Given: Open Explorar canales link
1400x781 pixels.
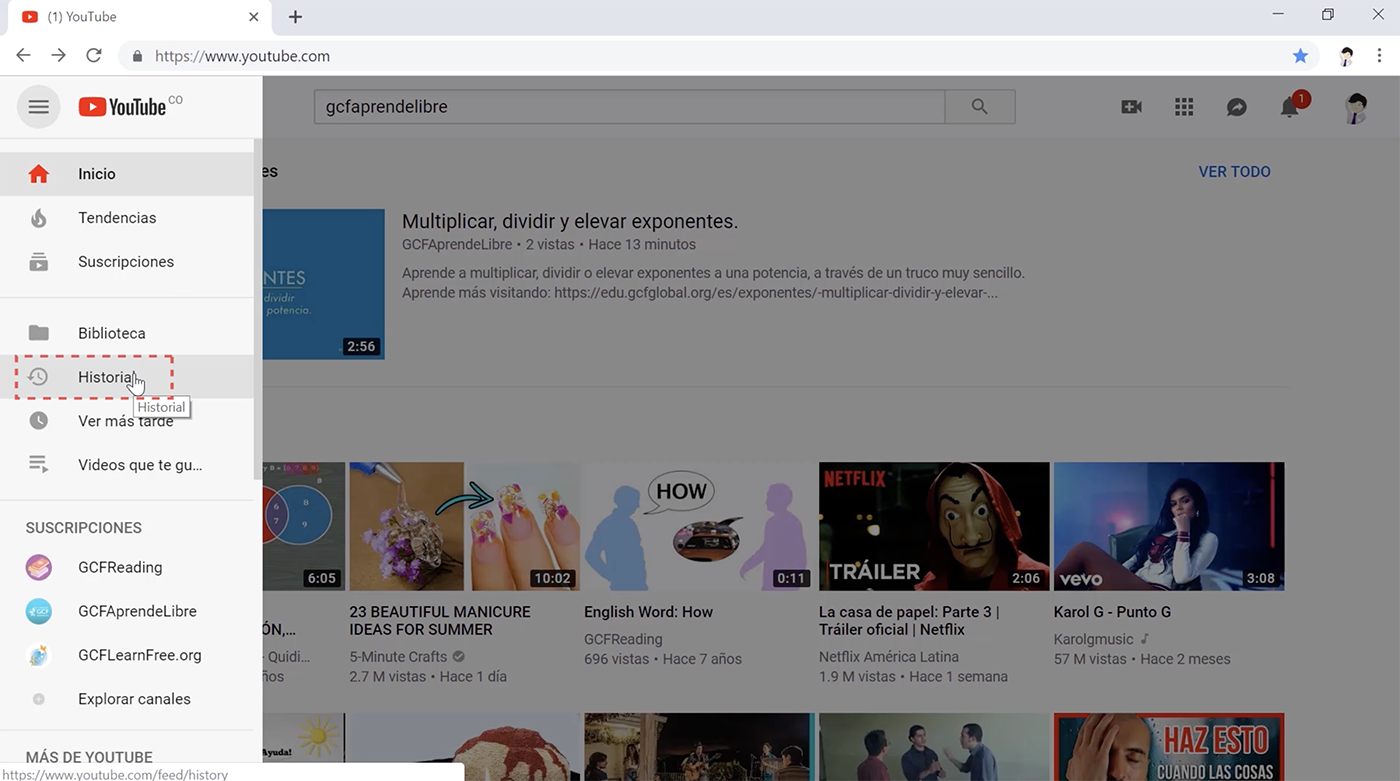Looking at the screenshot, I should click(x=127, y=699).
